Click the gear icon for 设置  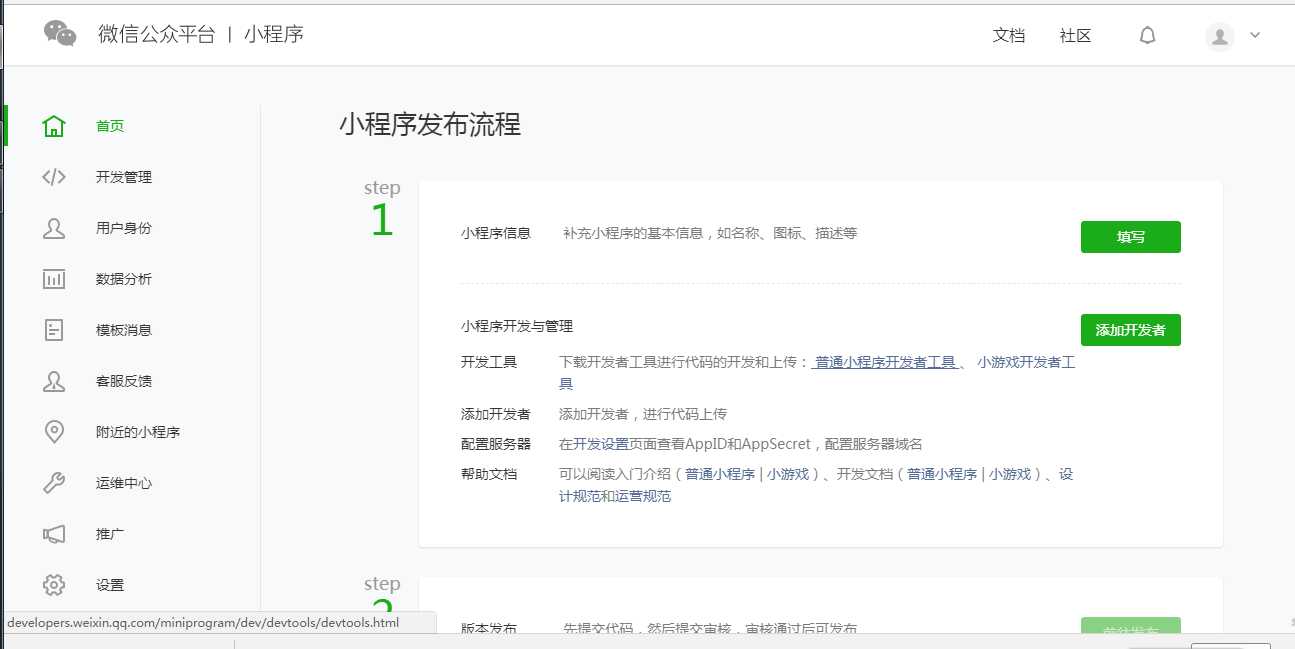tap(54, 585)
